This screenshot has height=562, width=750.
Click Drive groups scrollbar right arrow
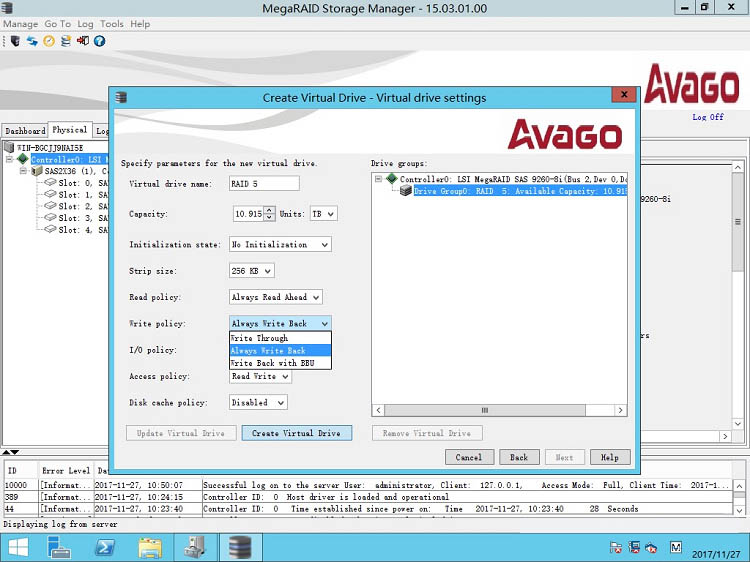point(620,410)
